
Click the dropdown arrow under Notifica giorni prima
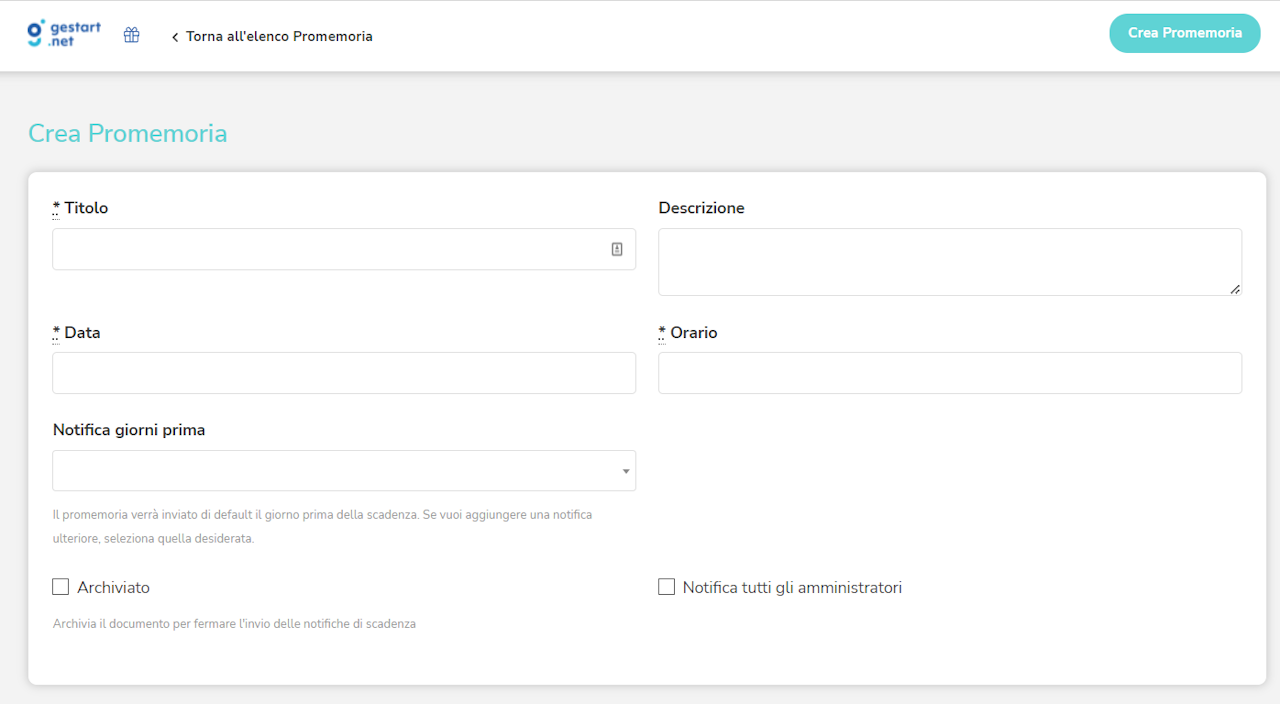626,470
